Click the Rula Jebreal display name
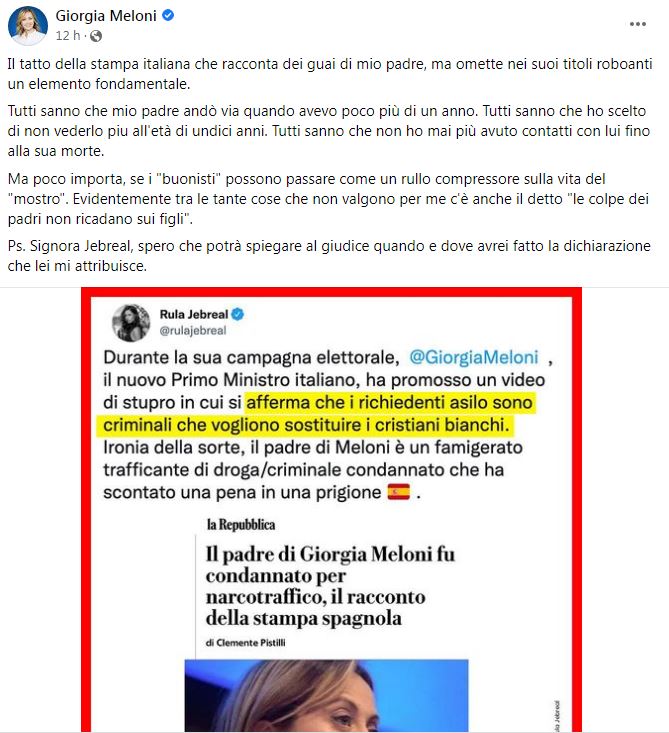This screenshot has width=669, height=733. pos(194,314)
